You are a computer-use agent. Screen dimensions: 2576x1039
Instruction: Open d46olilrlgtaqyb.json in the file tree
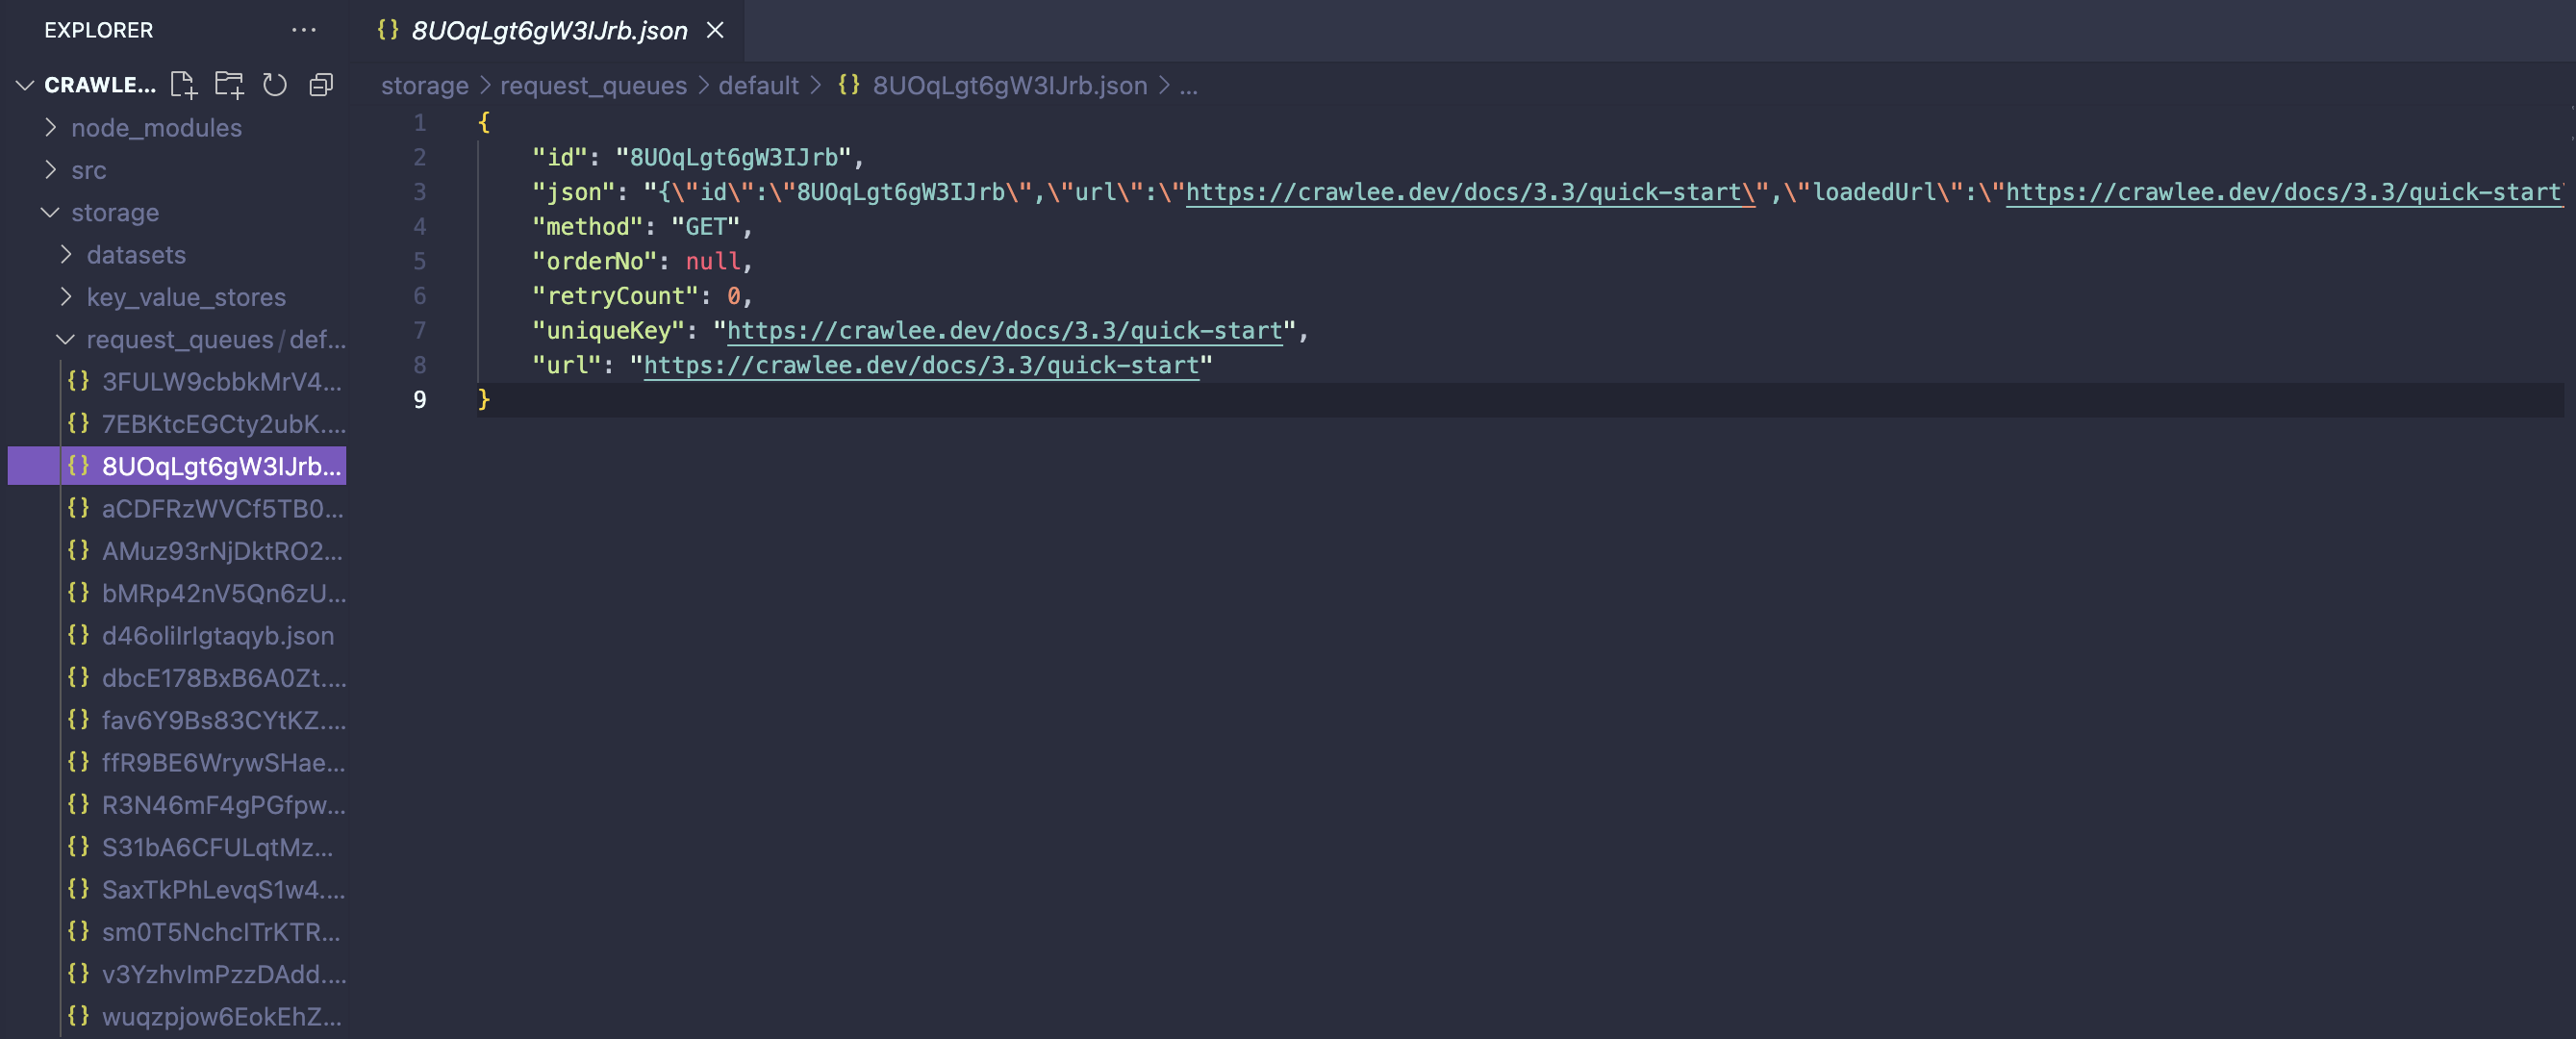(217, 635)
